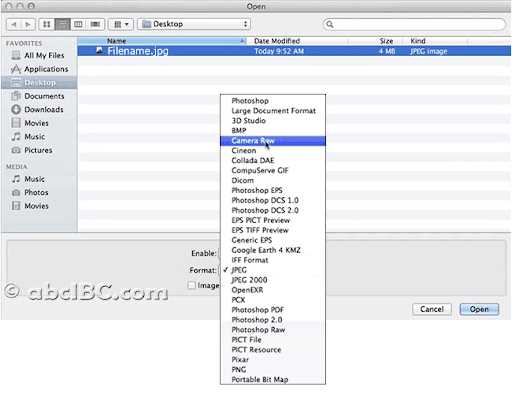Click the search field
512x394 pixels.
pos(414,24)
